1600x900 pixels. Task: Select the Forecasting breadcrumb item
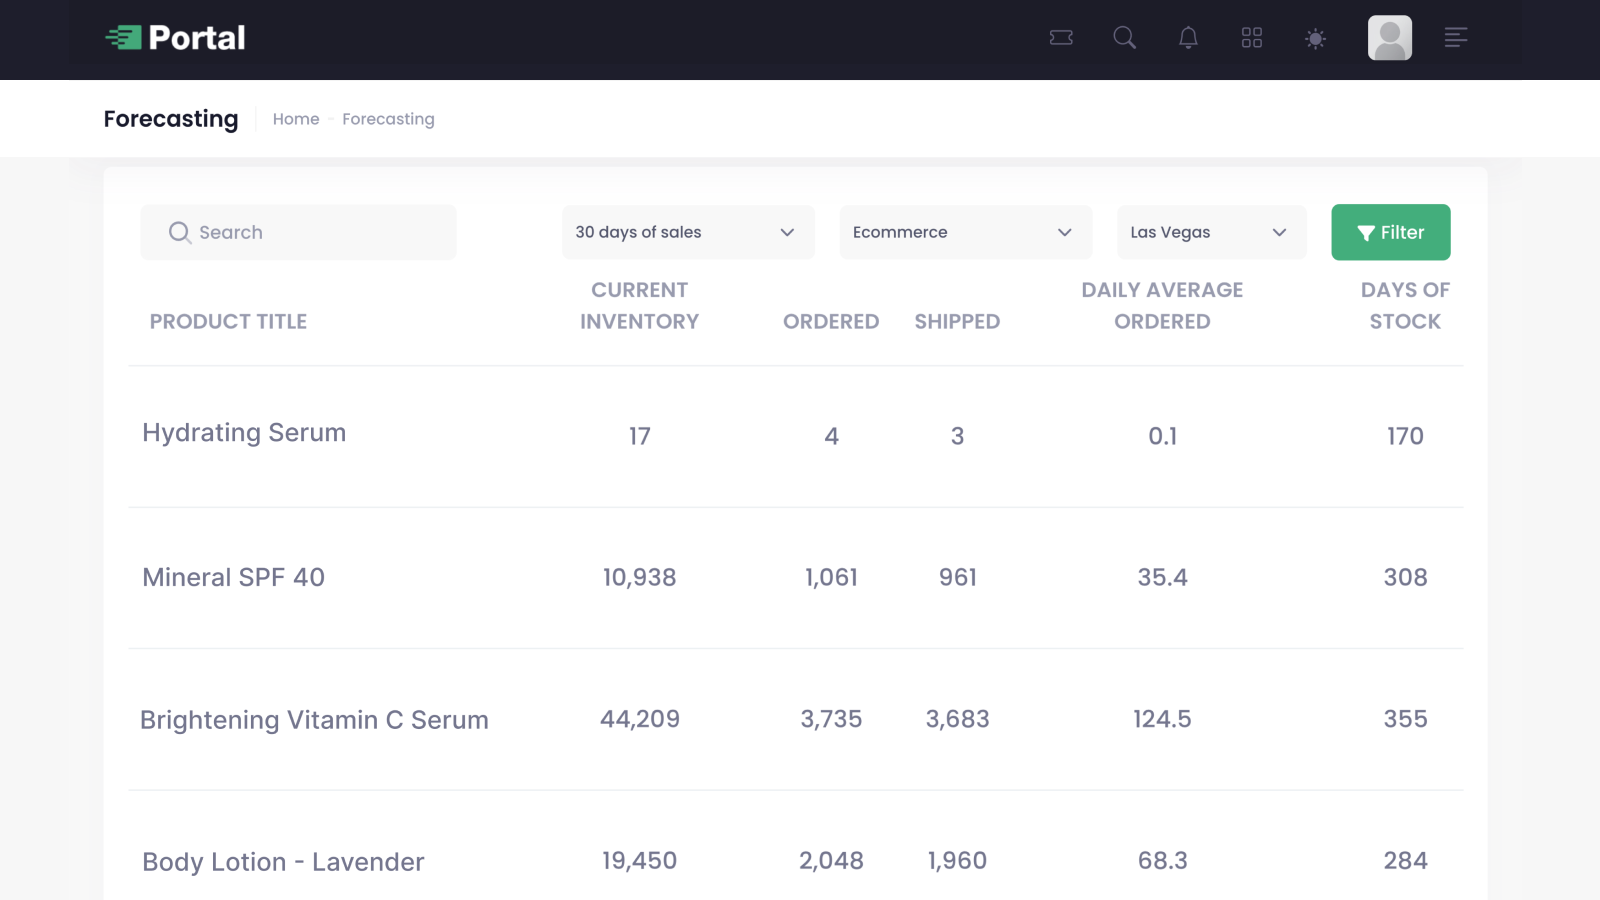388,119
